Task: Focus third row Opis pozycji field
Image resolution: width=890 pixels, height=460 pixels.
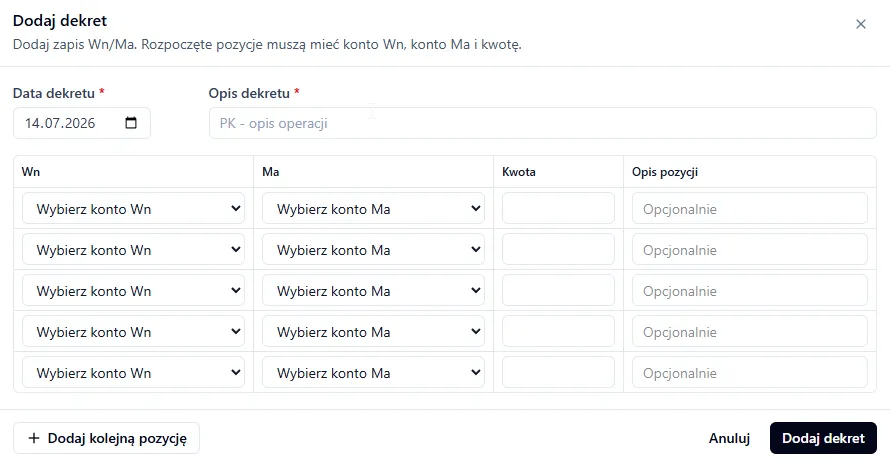Action: 750,290
